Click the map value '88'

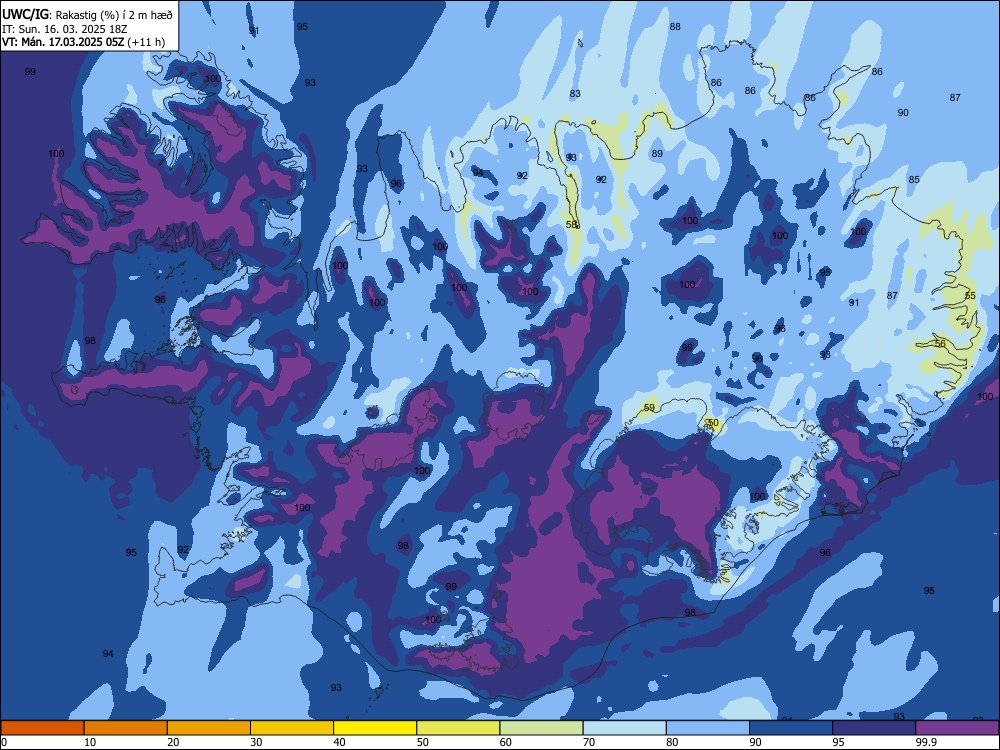pos(675,27)
